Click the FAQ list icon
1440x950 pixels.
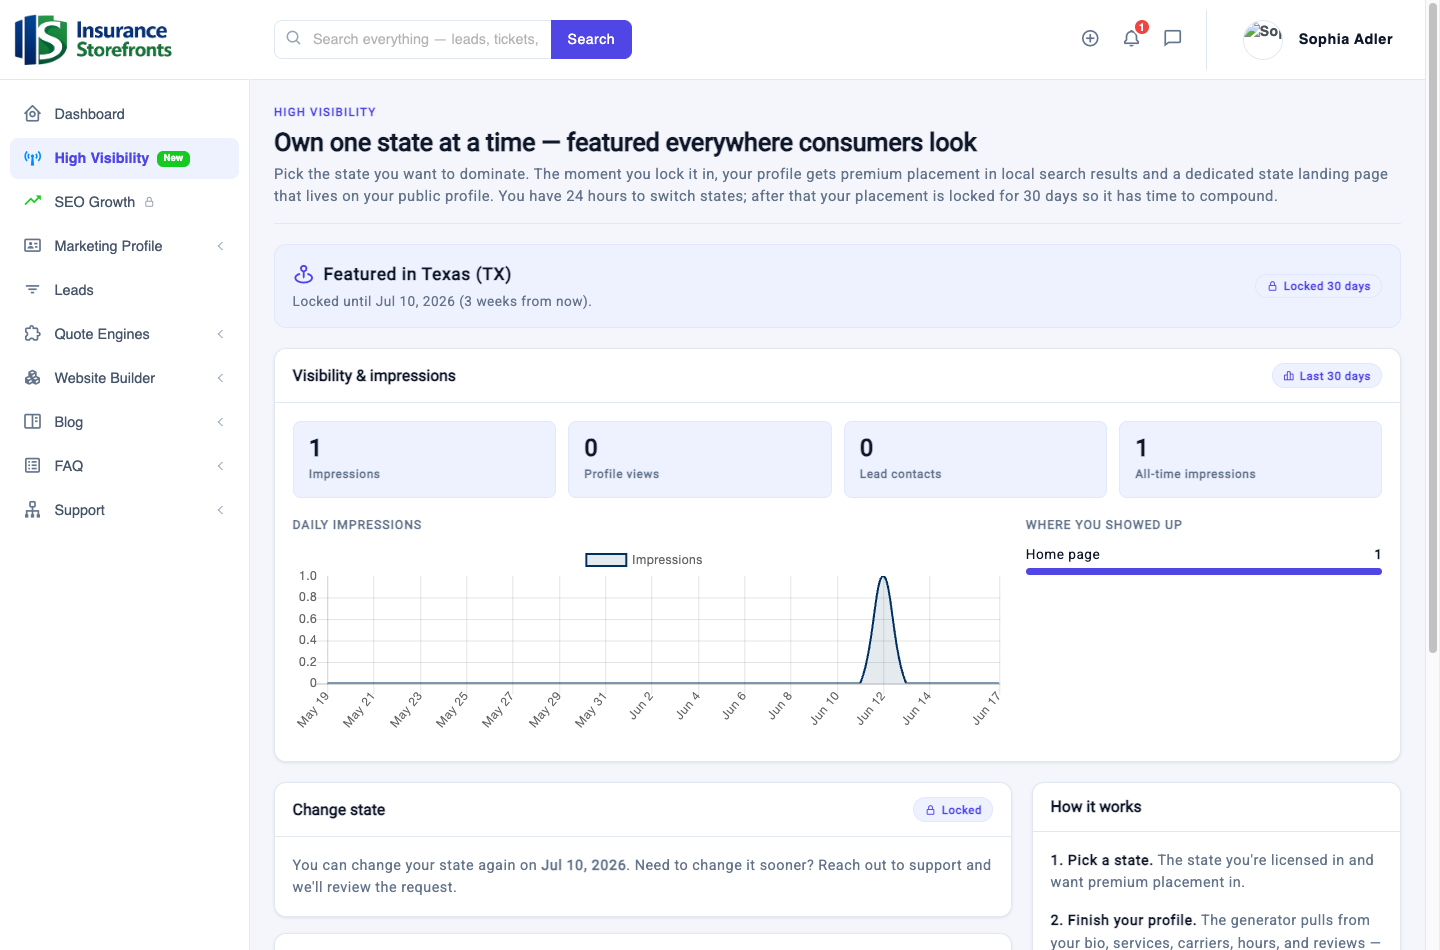click(x=33, y=466)
